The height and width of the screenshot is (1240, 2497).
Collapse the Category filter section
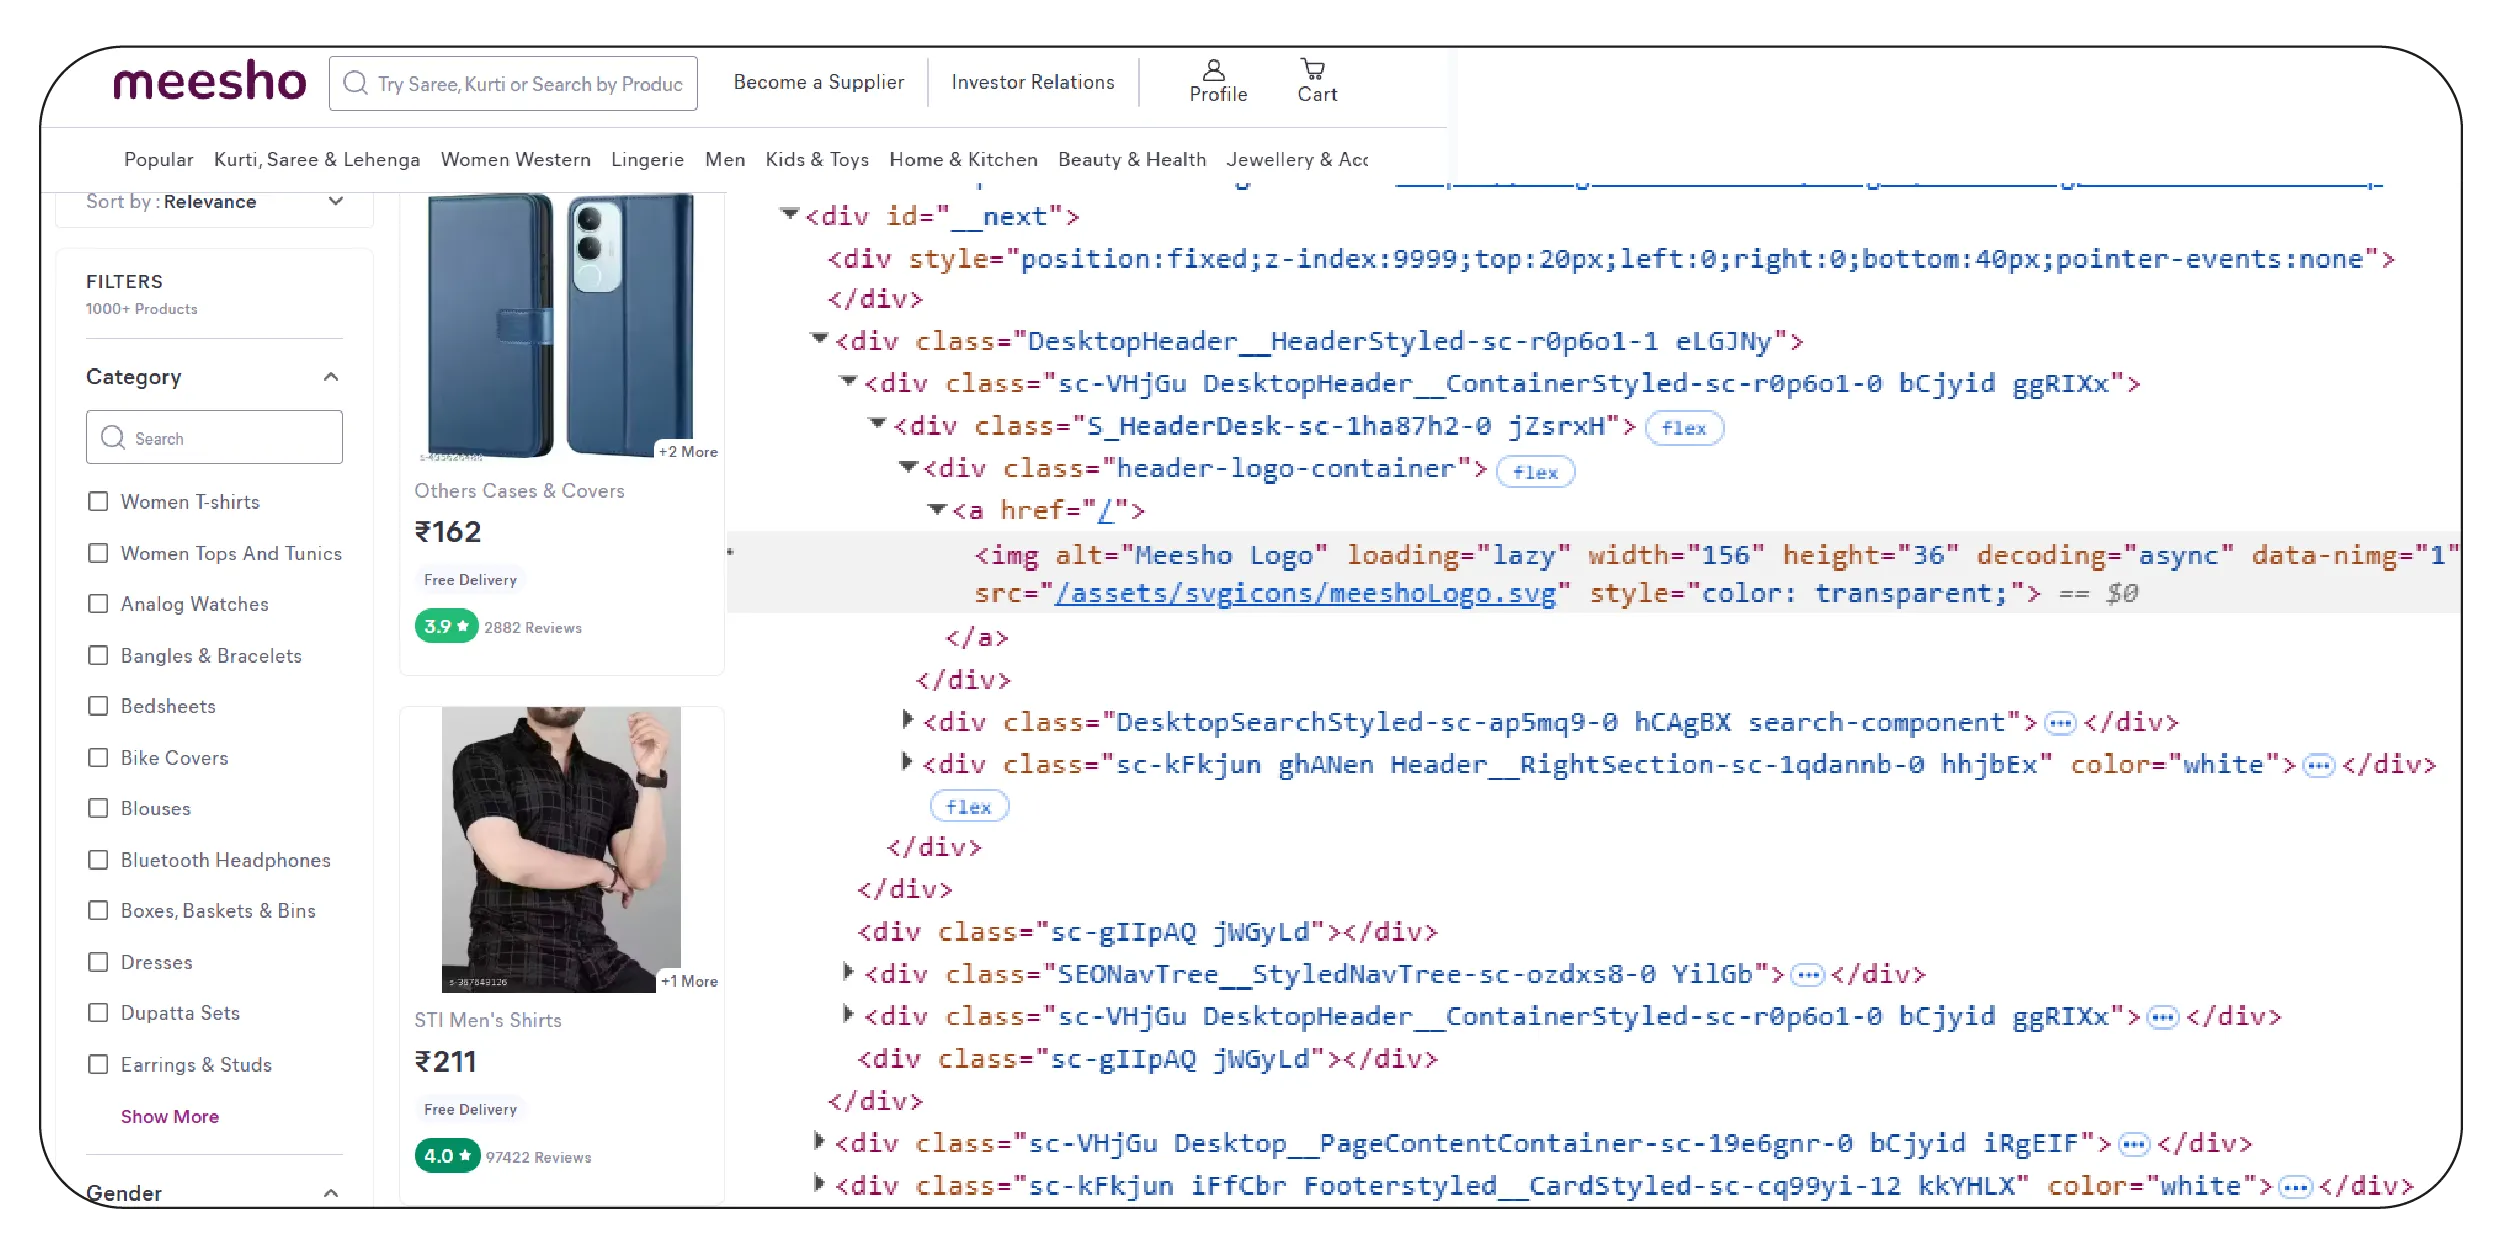(331, 377)
